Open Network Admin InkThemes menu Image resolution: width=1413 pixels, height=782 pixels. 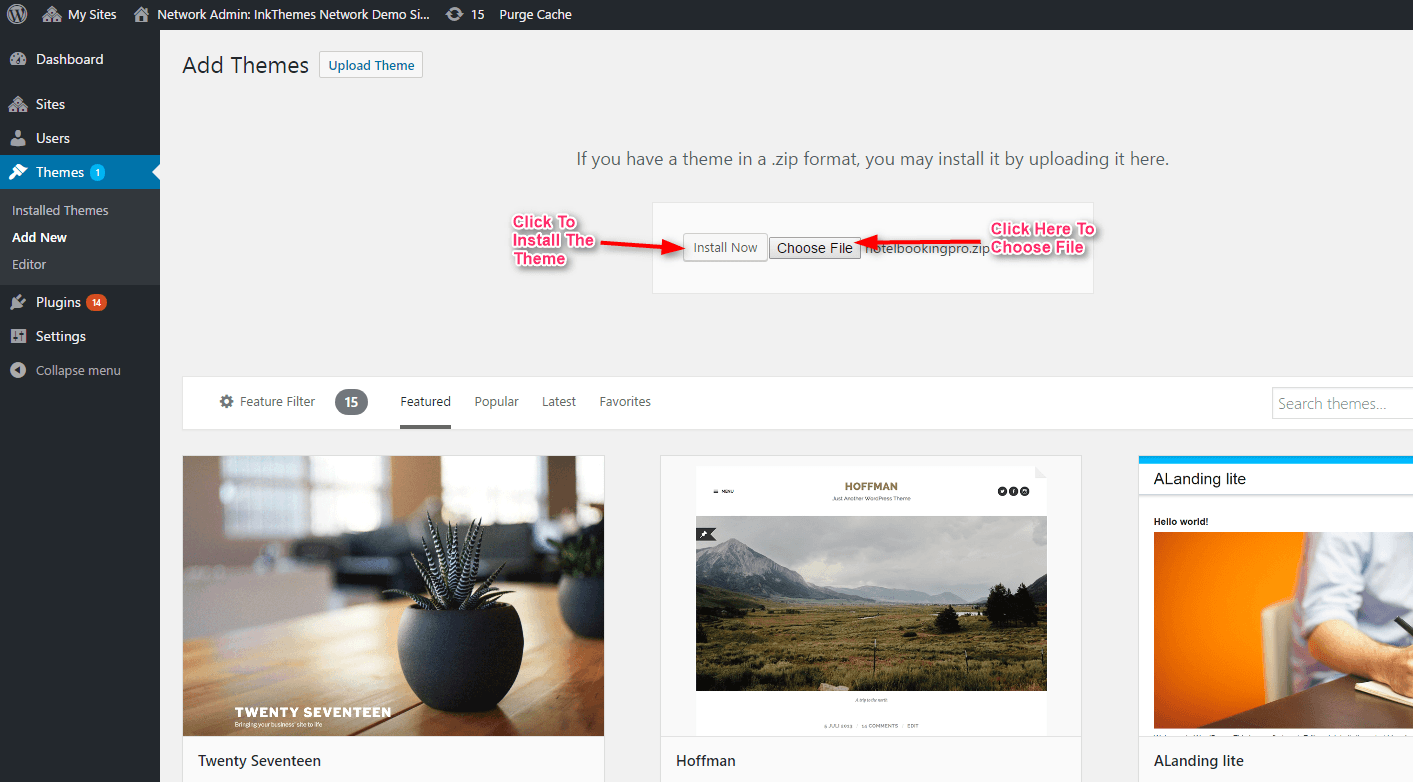coord(282,14)
